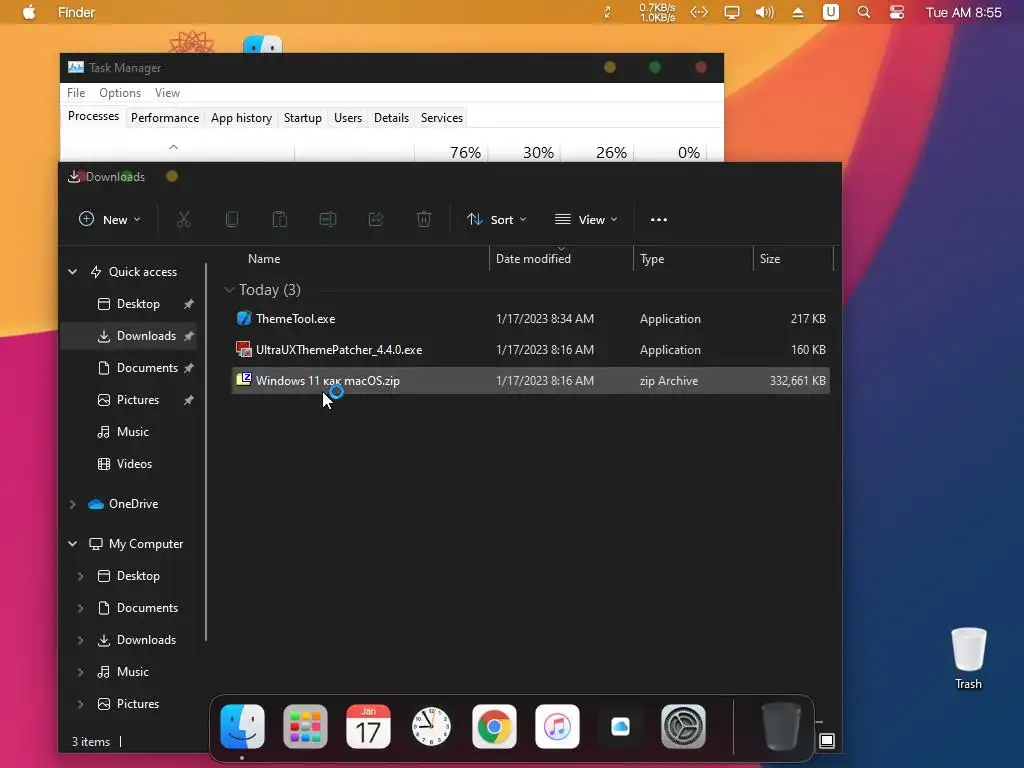Open the New dropdown button

coord(110,219)
